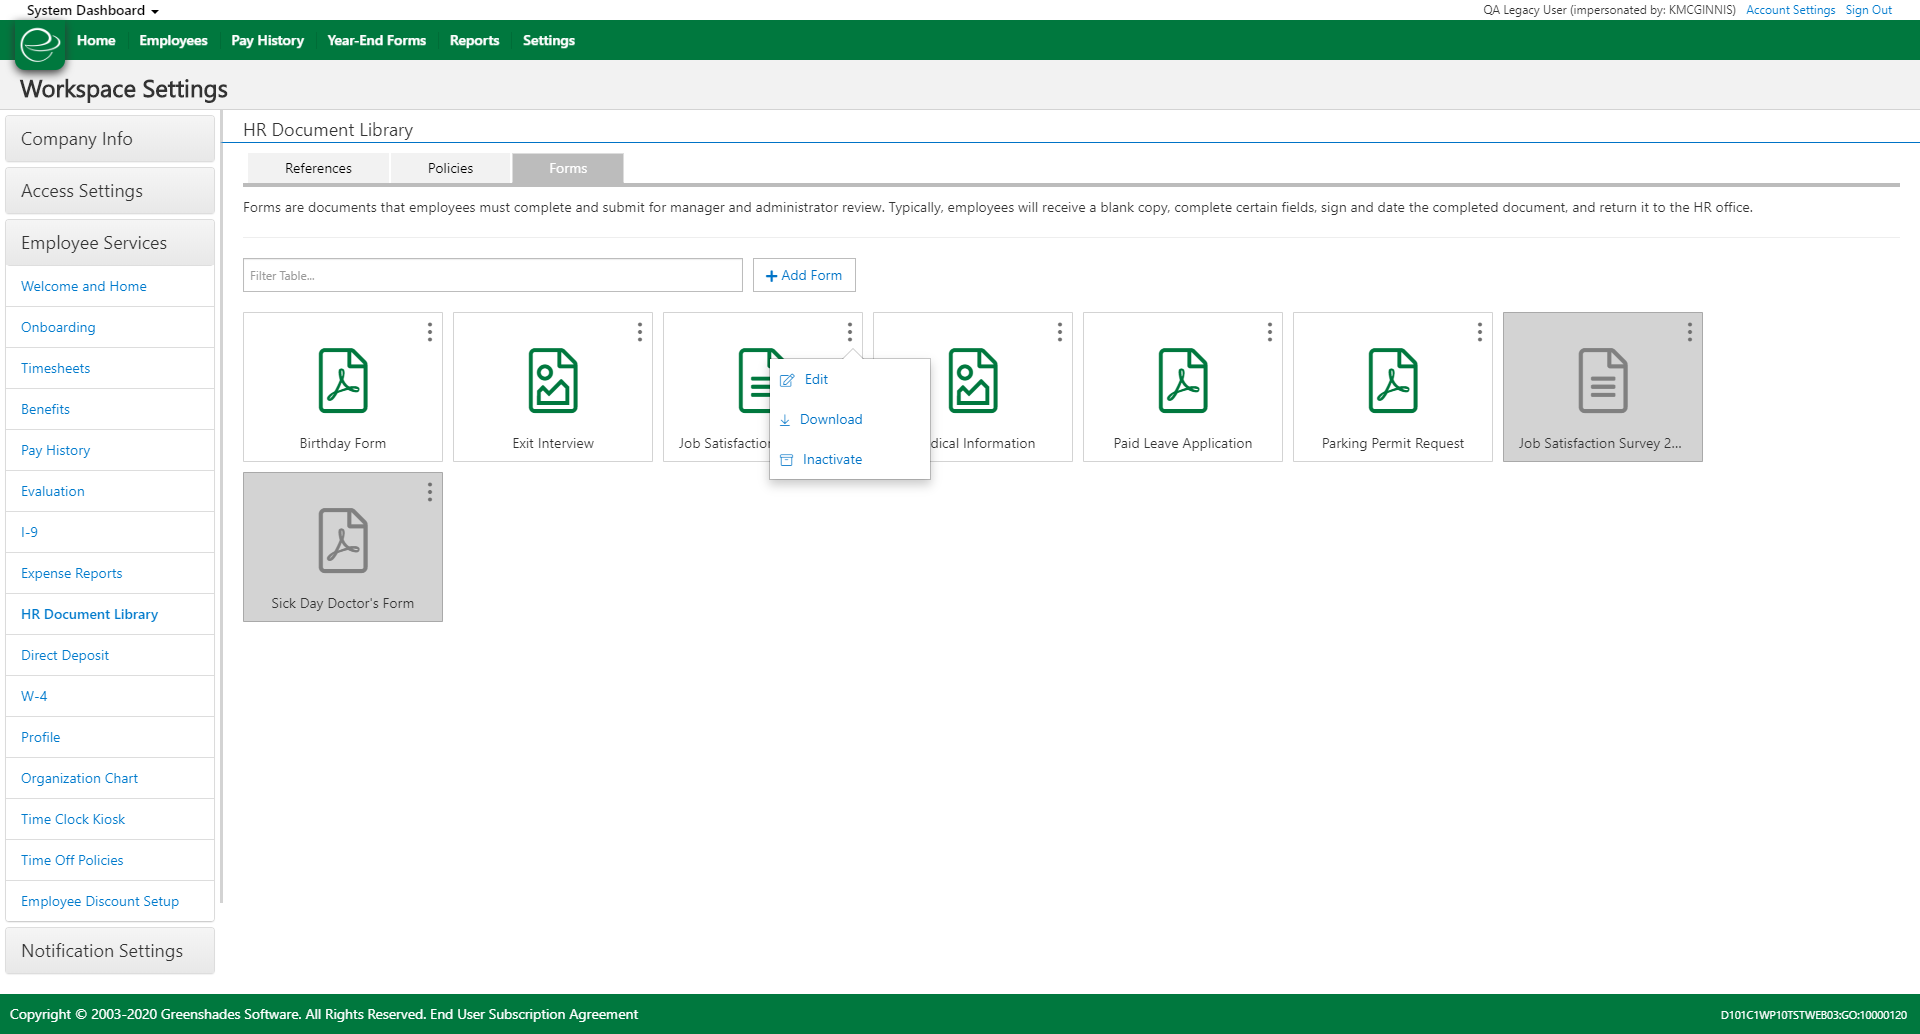Open Time Off Policies link
The height and width of the screenshot is (1034, 1920).
pyautogui.click(x=72, y=860)
